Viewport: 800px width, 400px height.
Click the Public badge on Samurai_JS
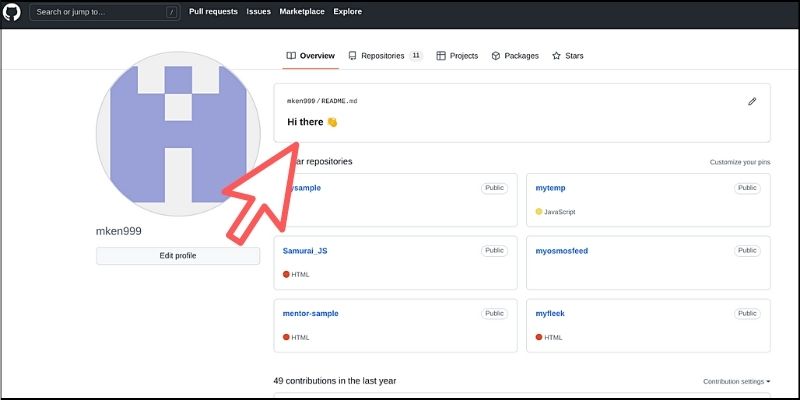[x=494, y=251]
